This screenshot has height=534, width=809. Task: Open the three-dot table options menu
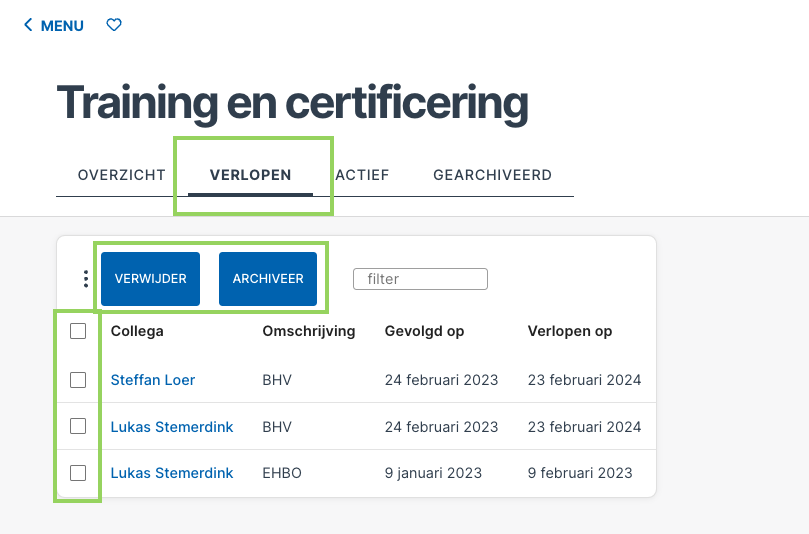pos(86,279)
